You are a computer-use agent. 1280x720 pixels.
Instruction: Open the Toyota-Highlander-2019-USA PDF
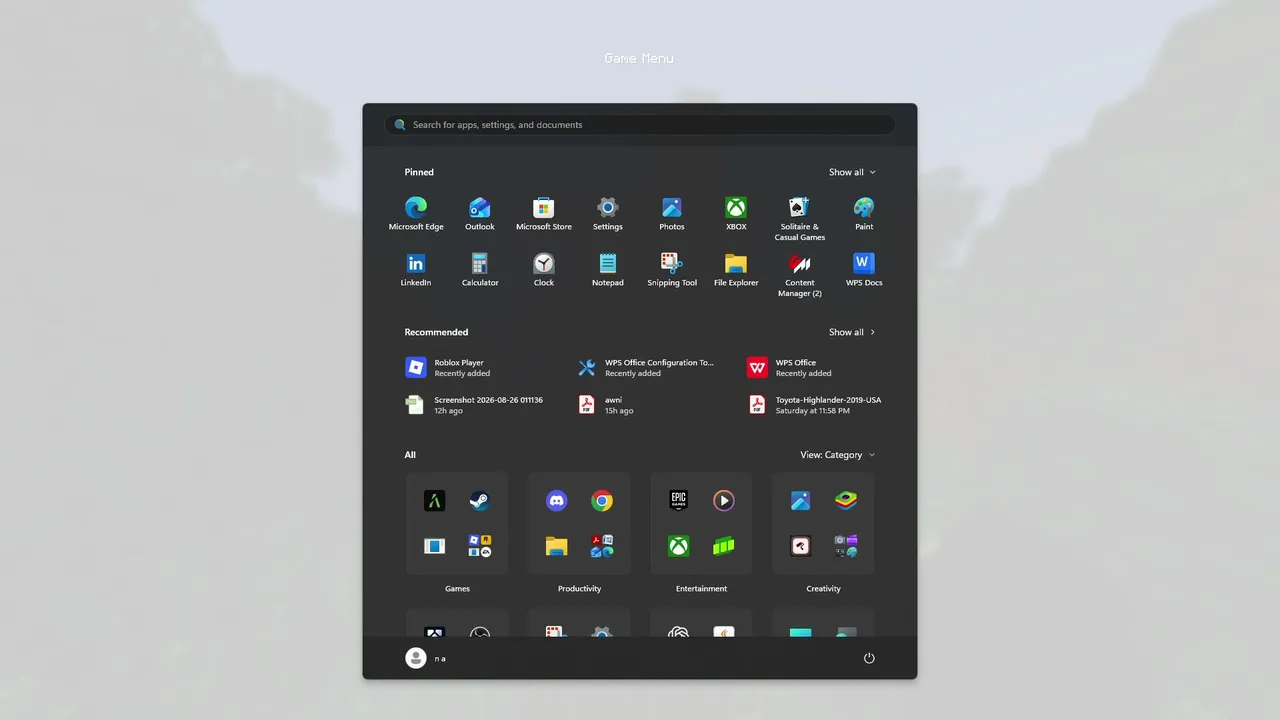coord(817,405)
